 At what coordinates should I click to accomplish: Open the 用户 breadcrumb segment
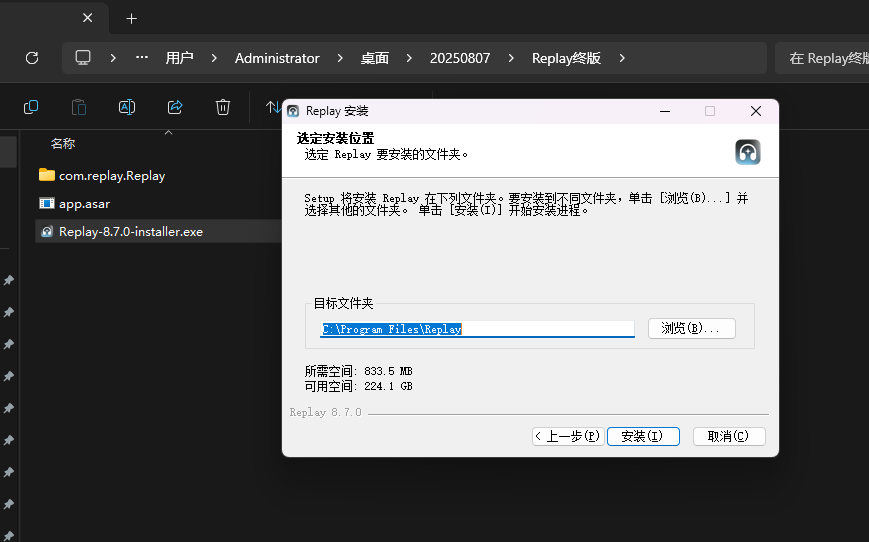[x=179, y=58]
